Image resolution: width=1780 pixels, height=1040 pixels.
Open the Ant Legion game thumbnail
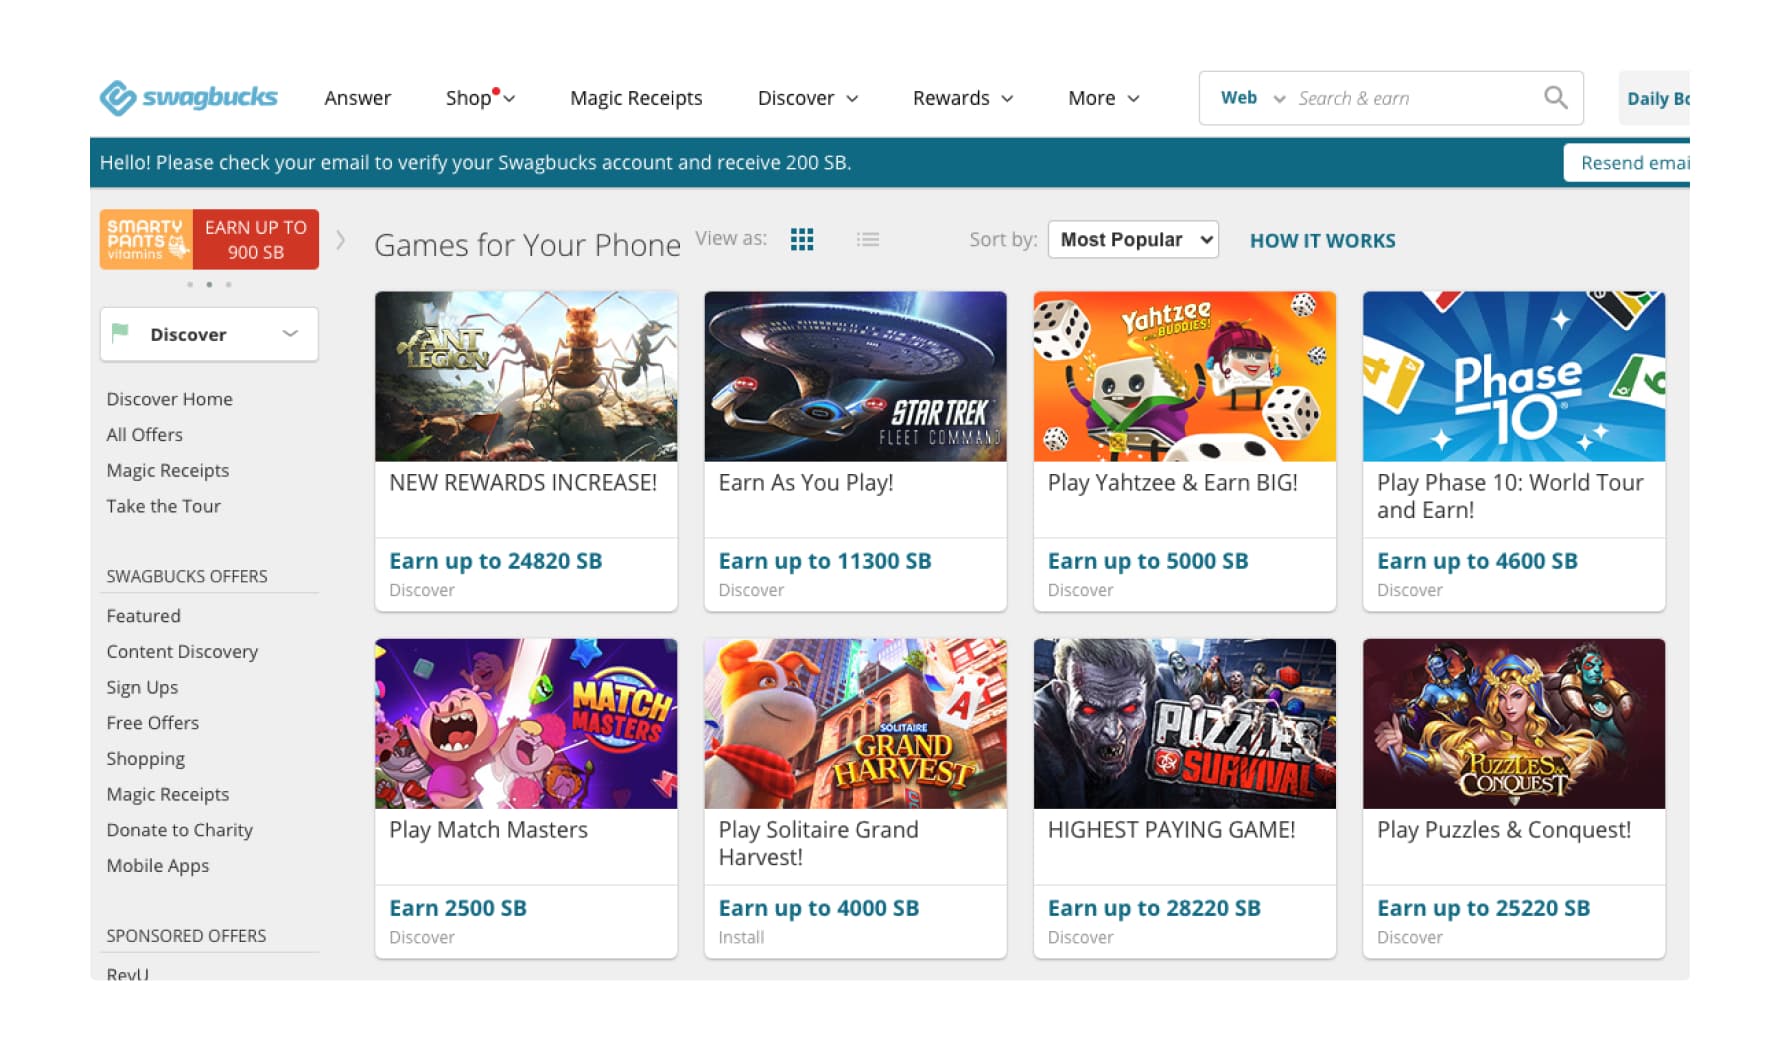[526, 376]
